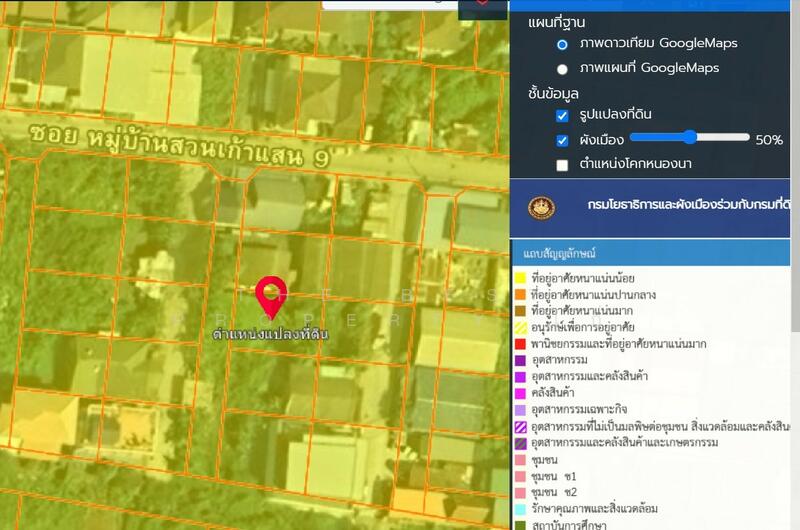Screen dimensions: 800x530
Task: Click red swatch for commercial zone
Action: click(520, 343)
